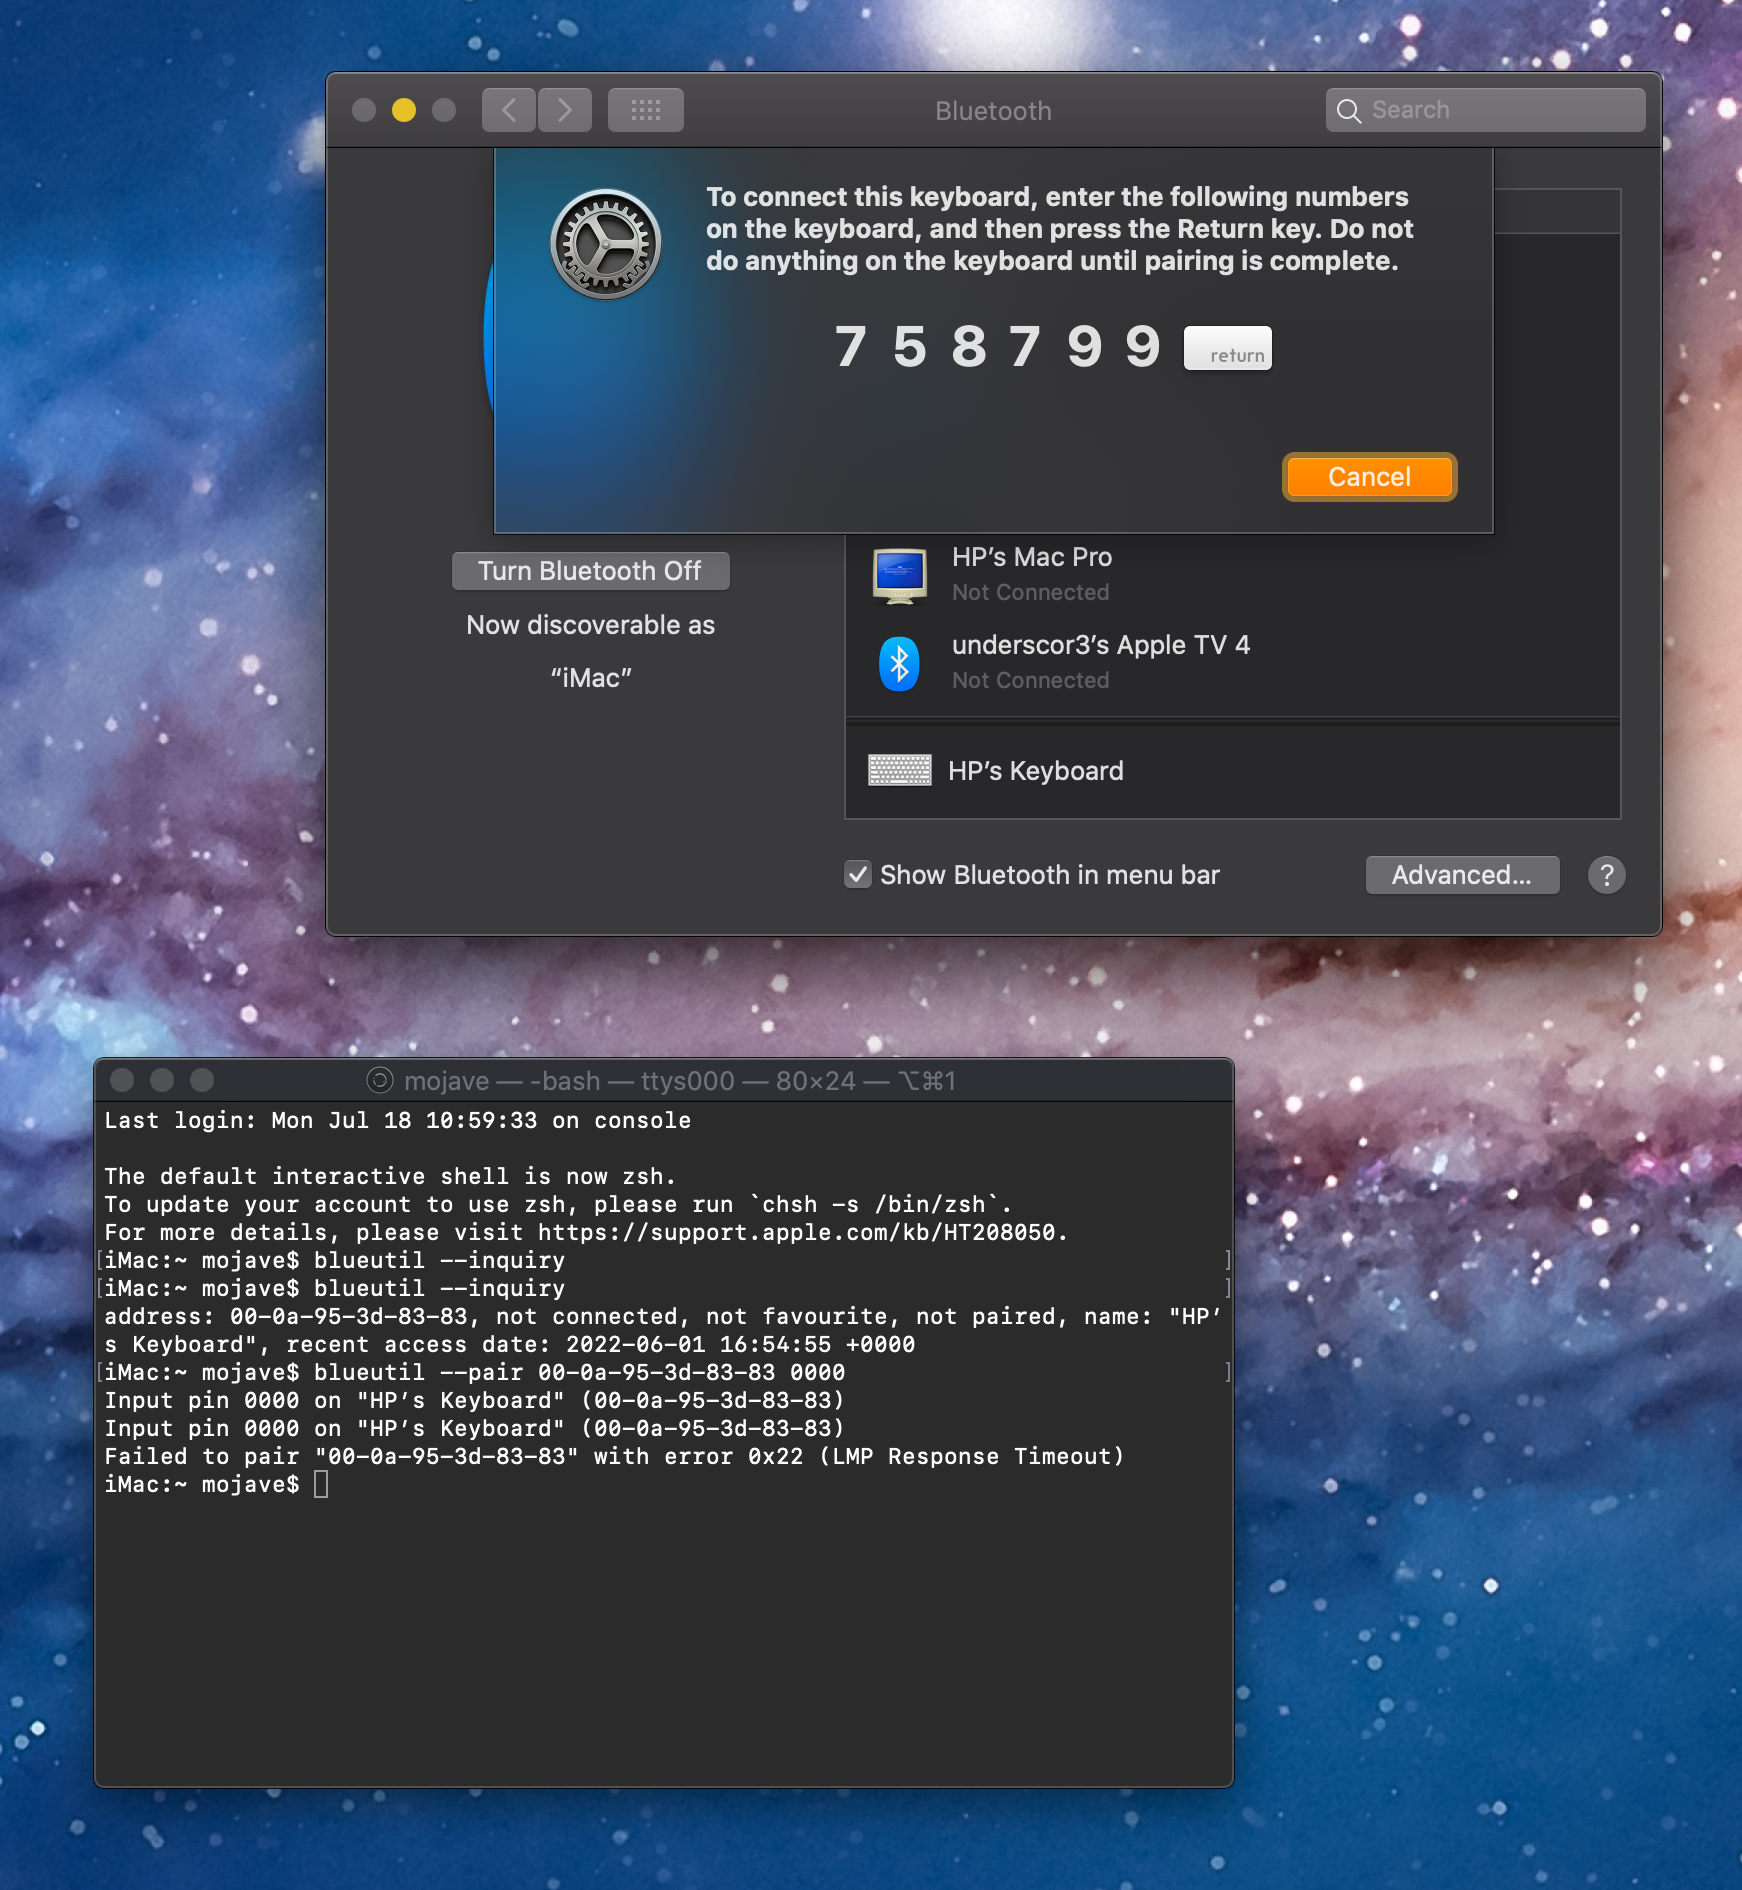Select underscor3's Apple TV 4 device
The height and width of the screenshot is (1890, 1742).
pyautogui.click(x=1232, y=662)
